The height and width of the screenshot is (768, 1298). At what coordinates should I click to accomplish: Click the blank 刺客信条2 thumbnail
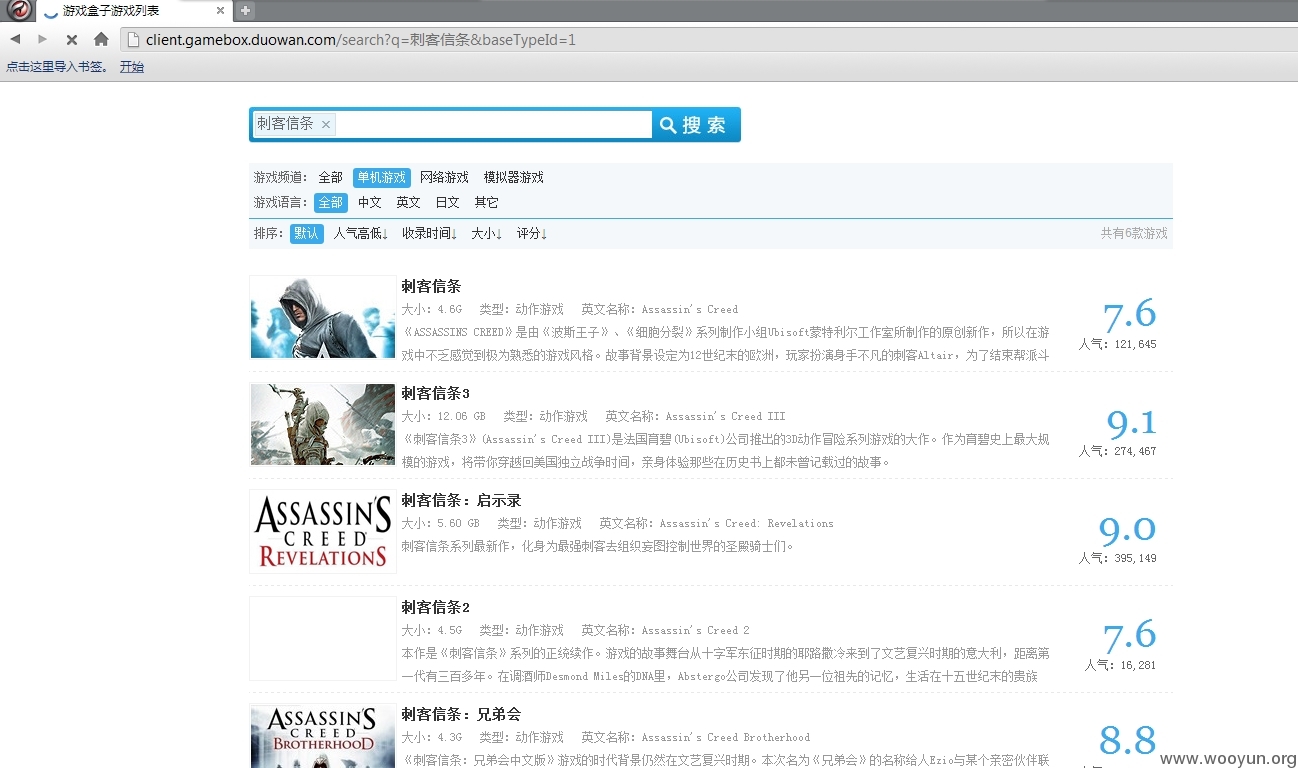(x=322, y=638)
